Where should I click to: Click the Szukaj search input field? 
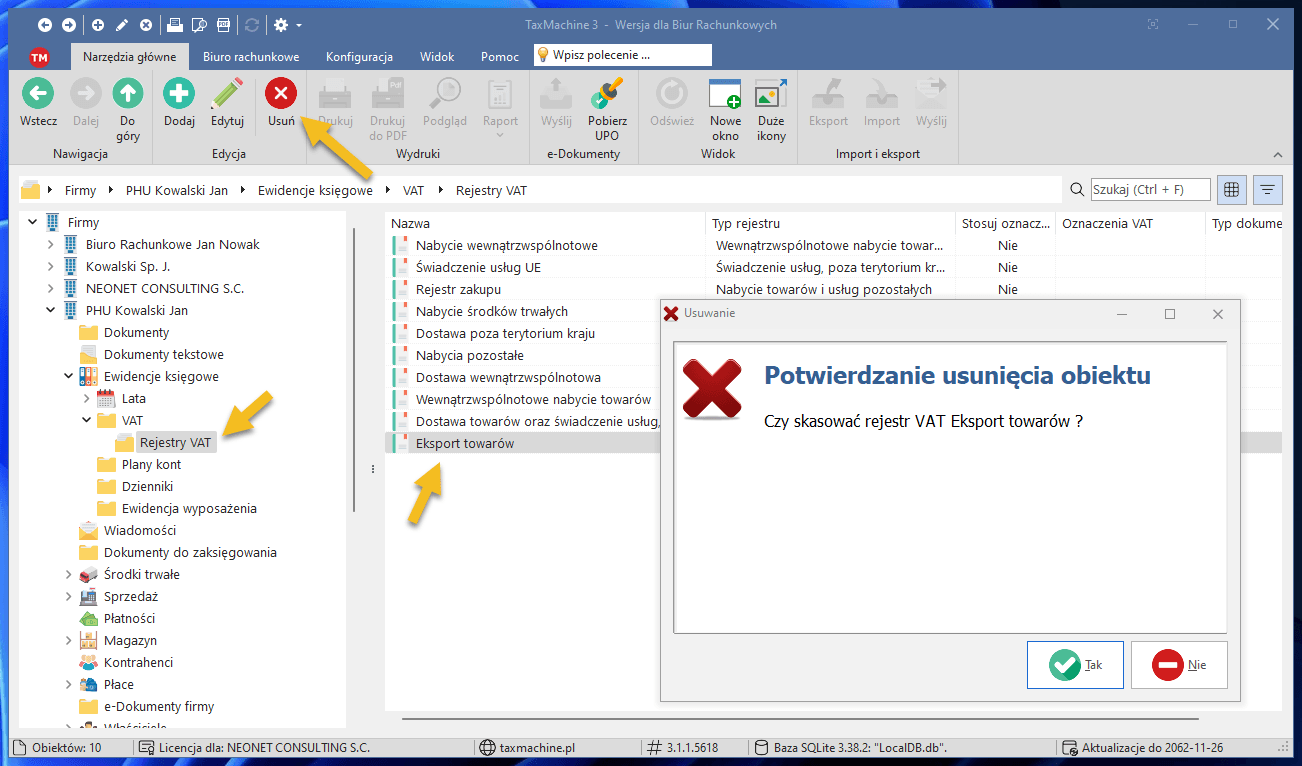click(x=1150, y=189)
